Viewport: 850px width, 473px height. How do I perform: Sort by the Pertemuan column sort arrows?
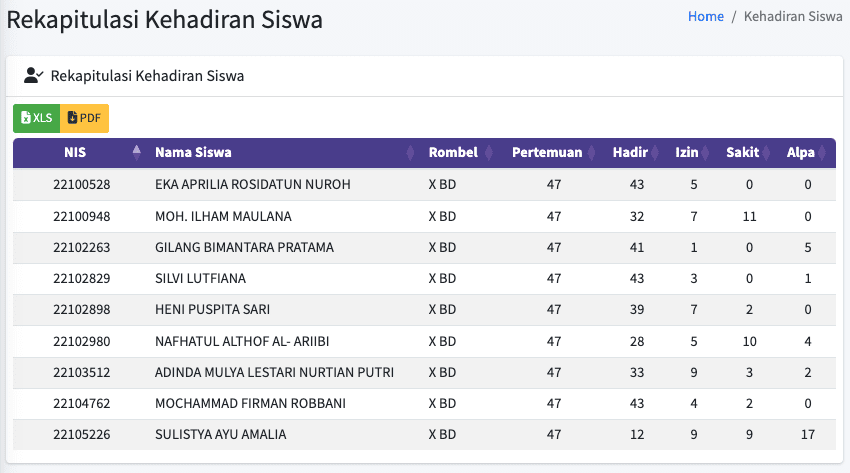point(591,153)
